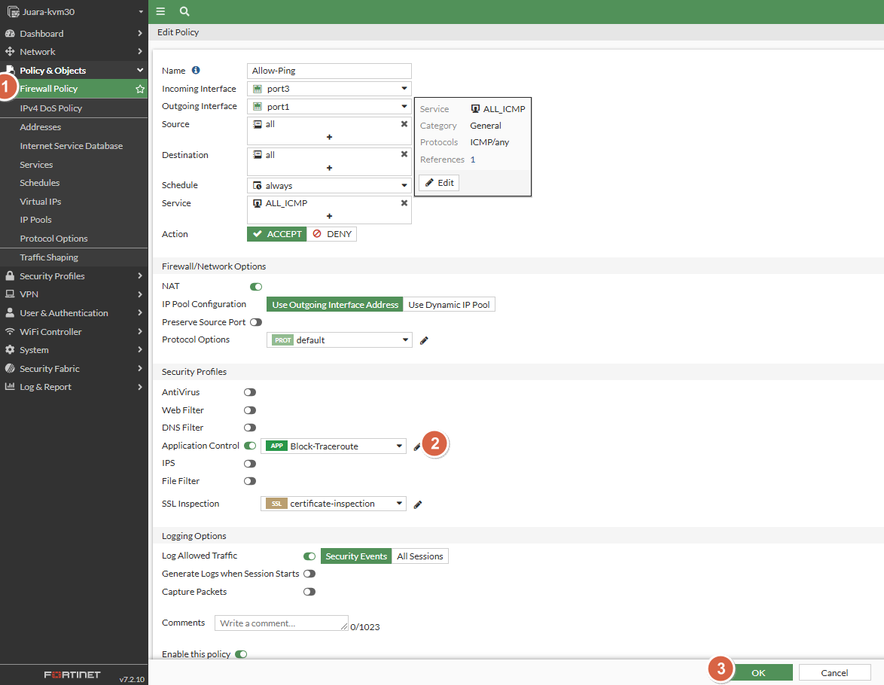Open Block-Traceroute Application Control dropdown

point(333,446)
